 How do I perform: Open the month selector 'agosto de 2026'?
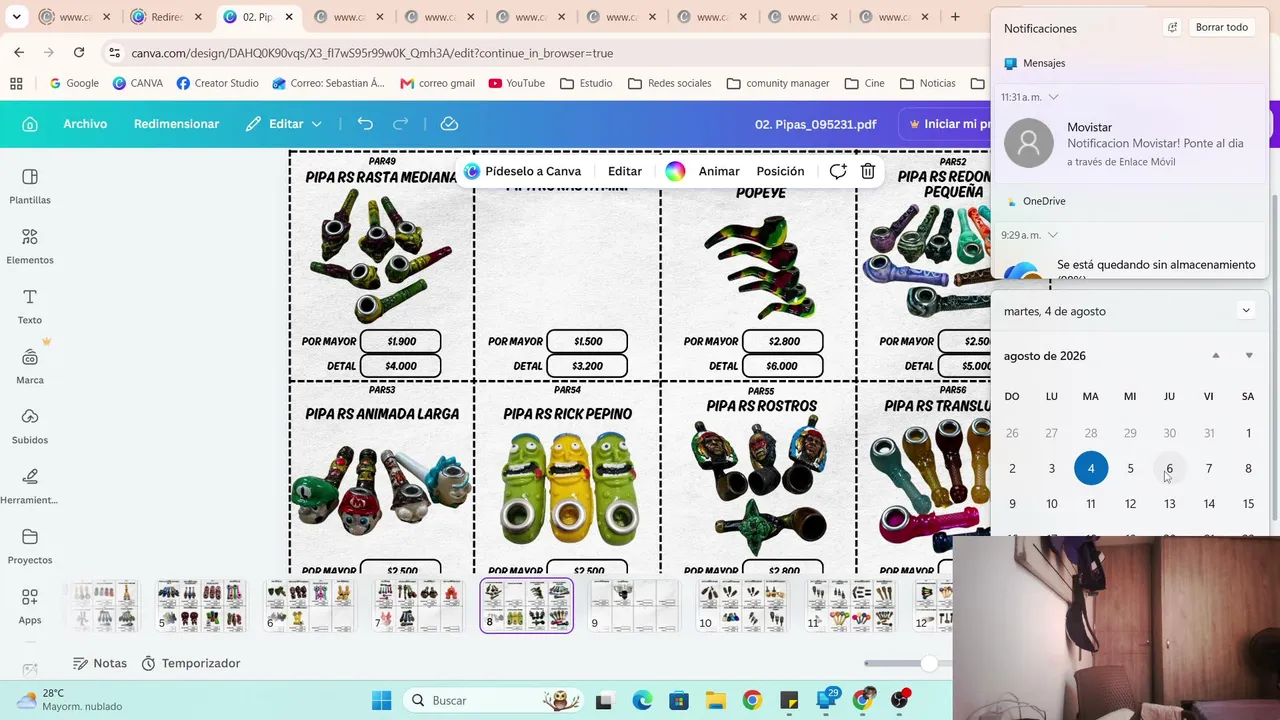pyautogui.click(x=1045, y=356)
